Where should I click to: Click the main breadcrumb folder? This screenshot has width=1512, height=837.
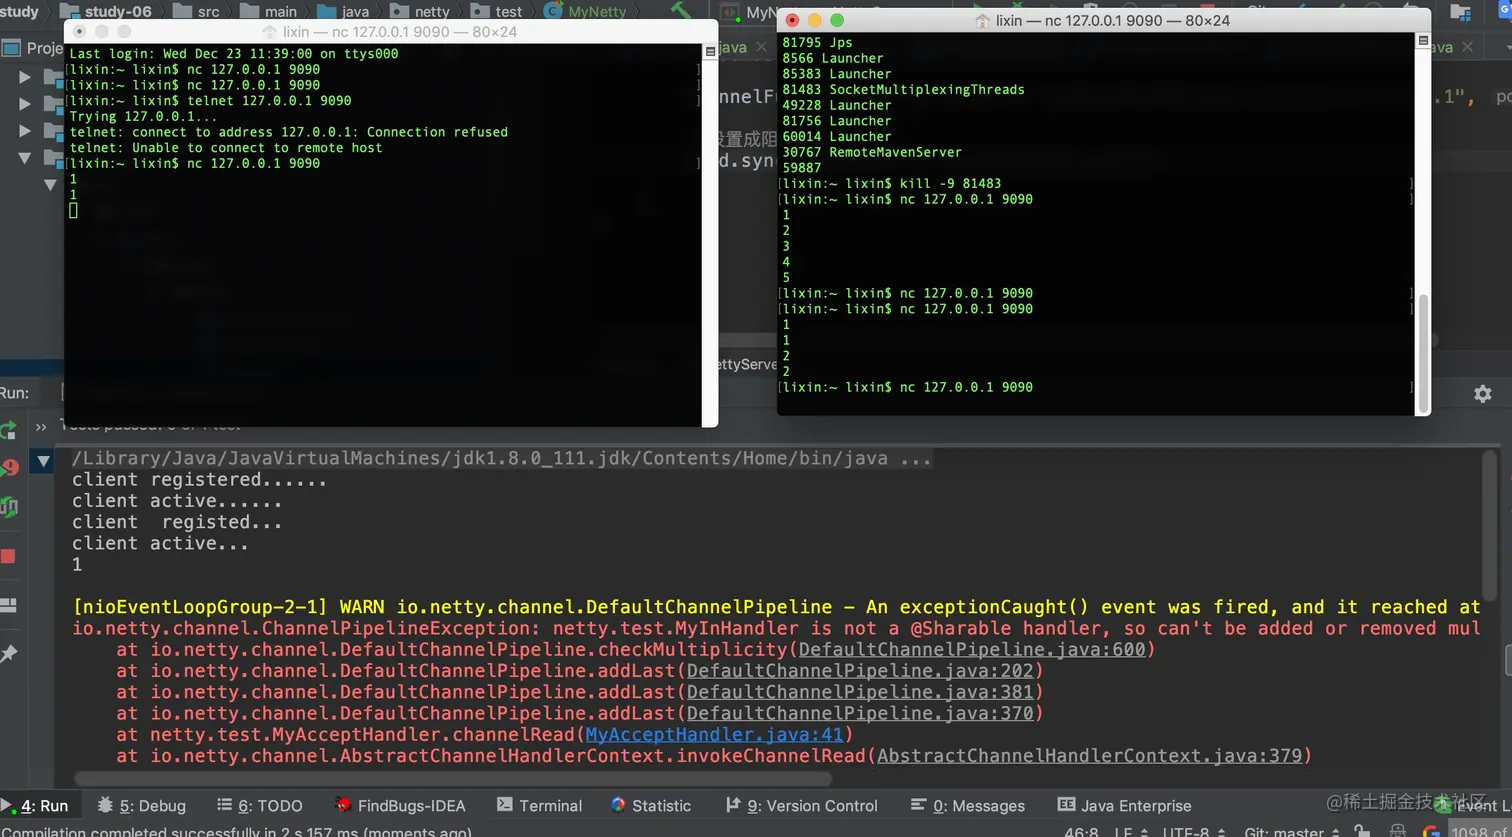(x=269, y=12)
